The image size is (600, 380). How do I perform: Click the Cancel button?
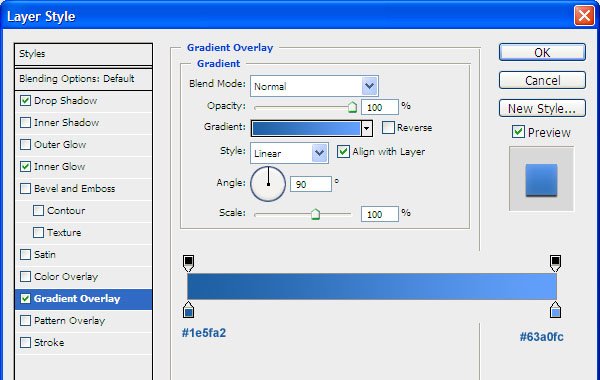tap(542, 80)
